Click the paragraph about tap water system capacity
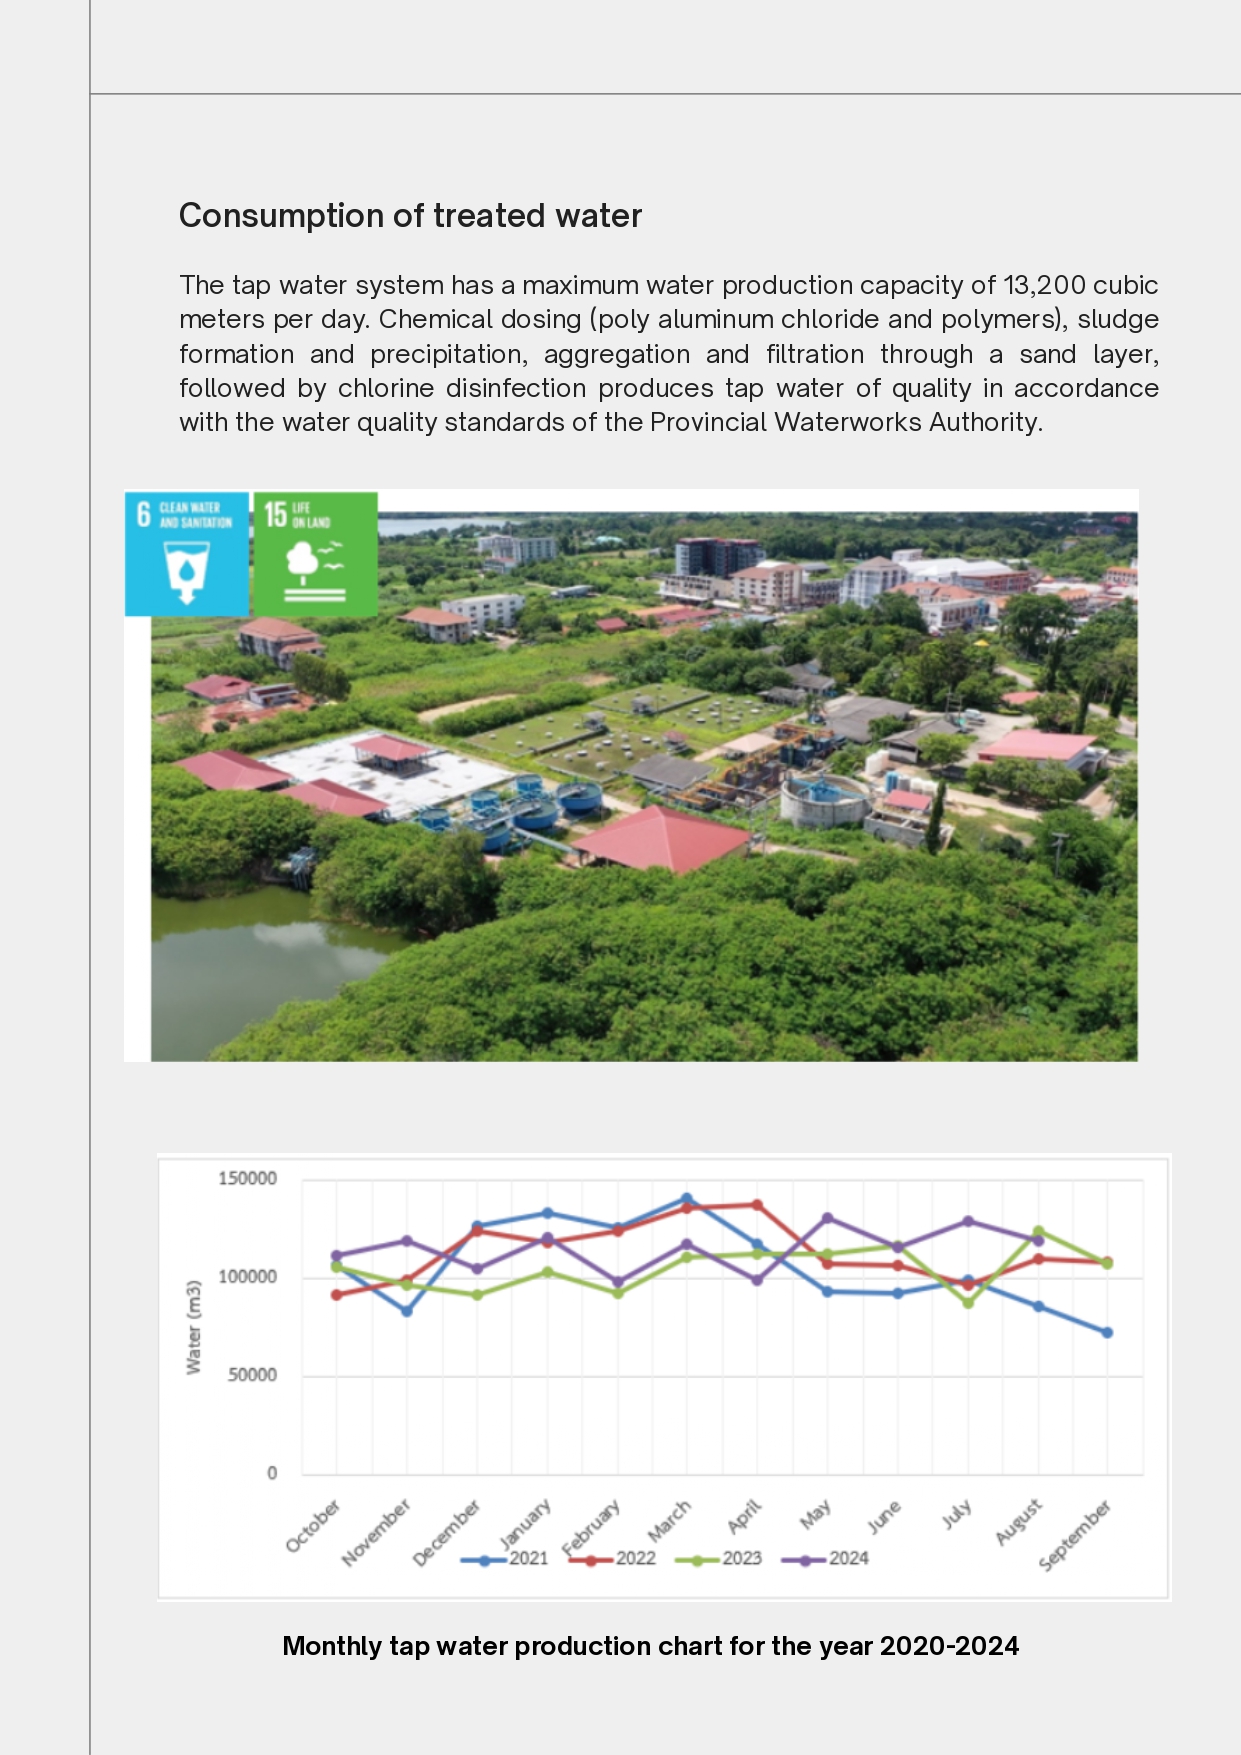 pyautogui.click(x=668, y=354)
